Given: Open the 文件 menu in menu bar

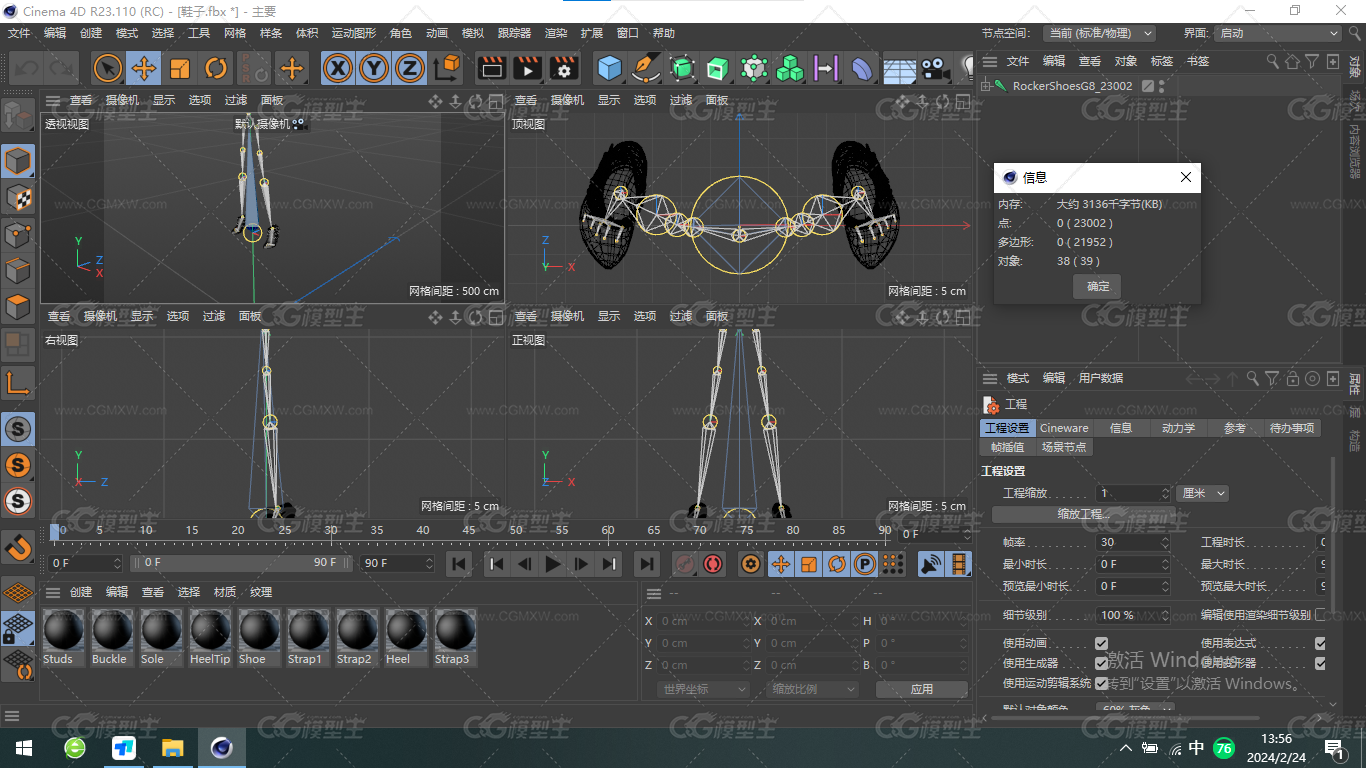Looking at the screenshot, I should point(19,33).
